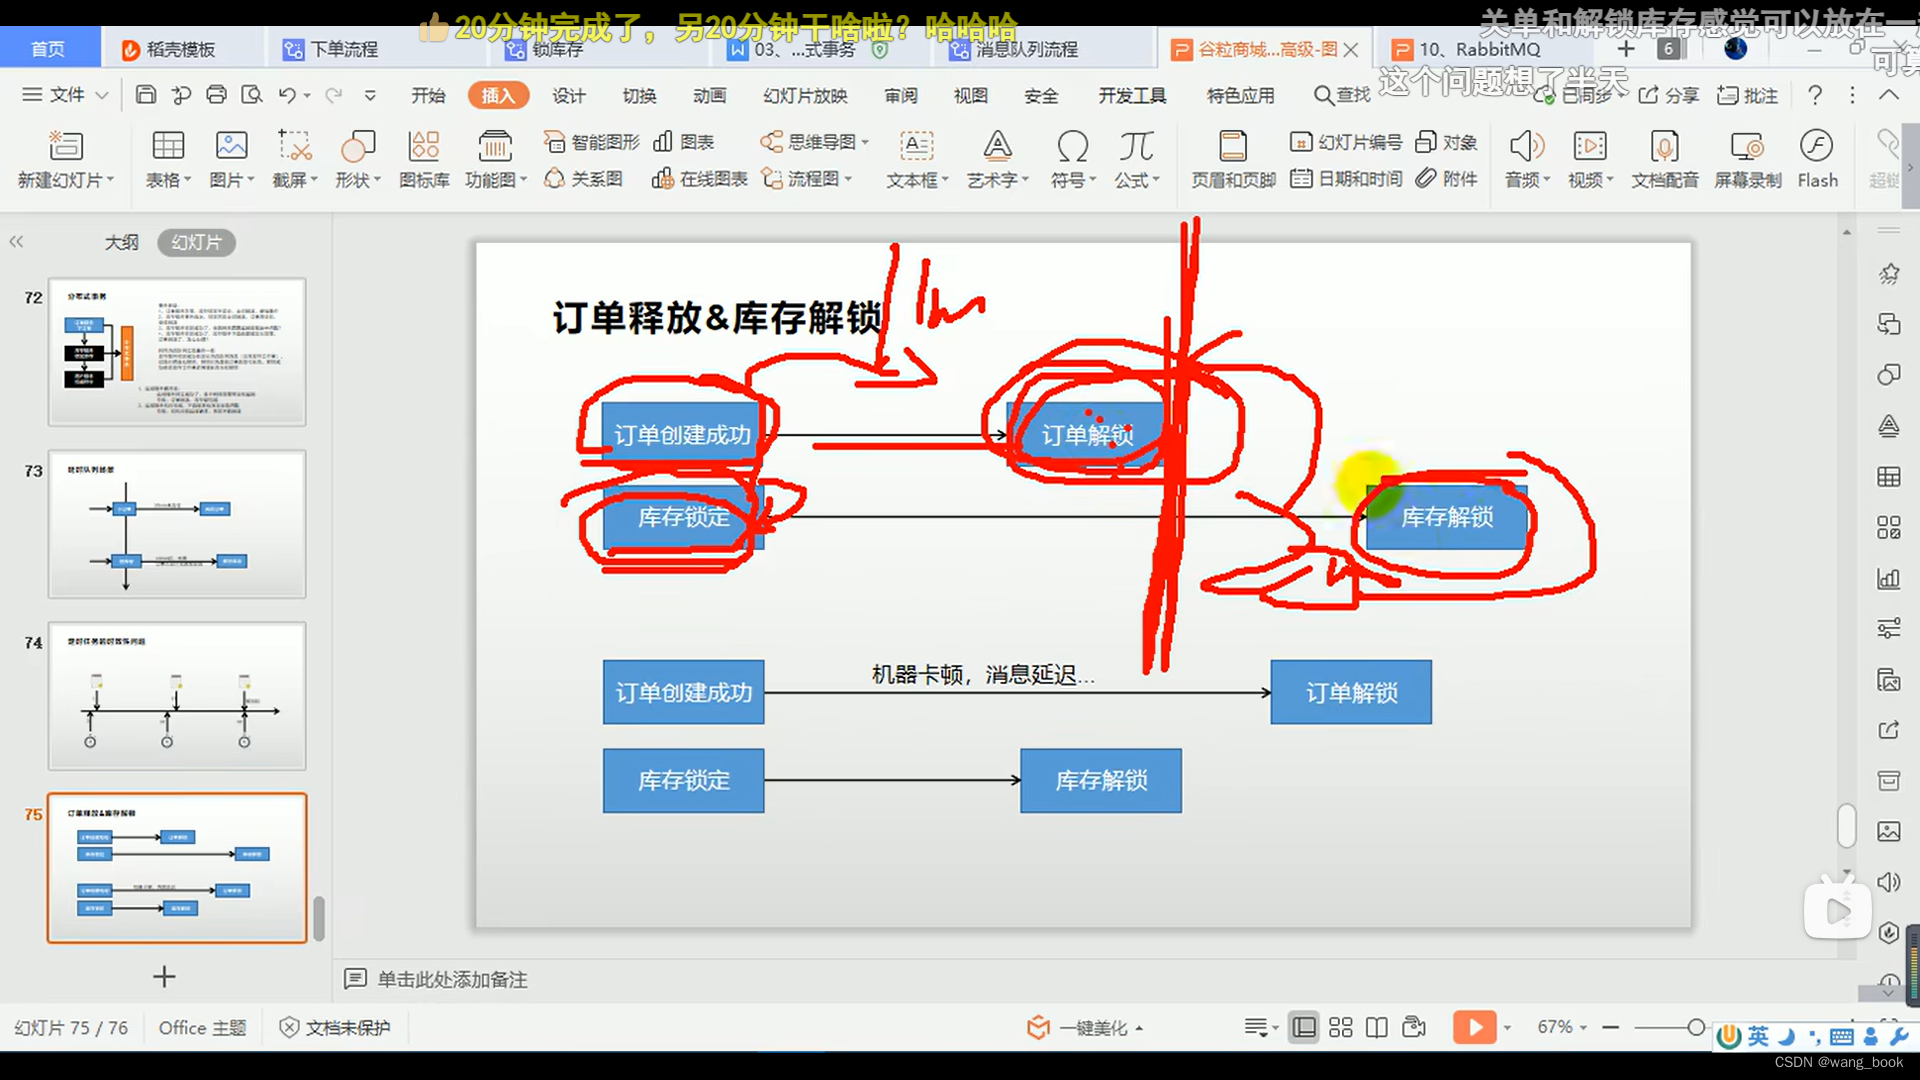The width and height of the screenshot is (1920, 1080).
Task: Insert an 在线图表 online chart
Action: pos(700,179)
